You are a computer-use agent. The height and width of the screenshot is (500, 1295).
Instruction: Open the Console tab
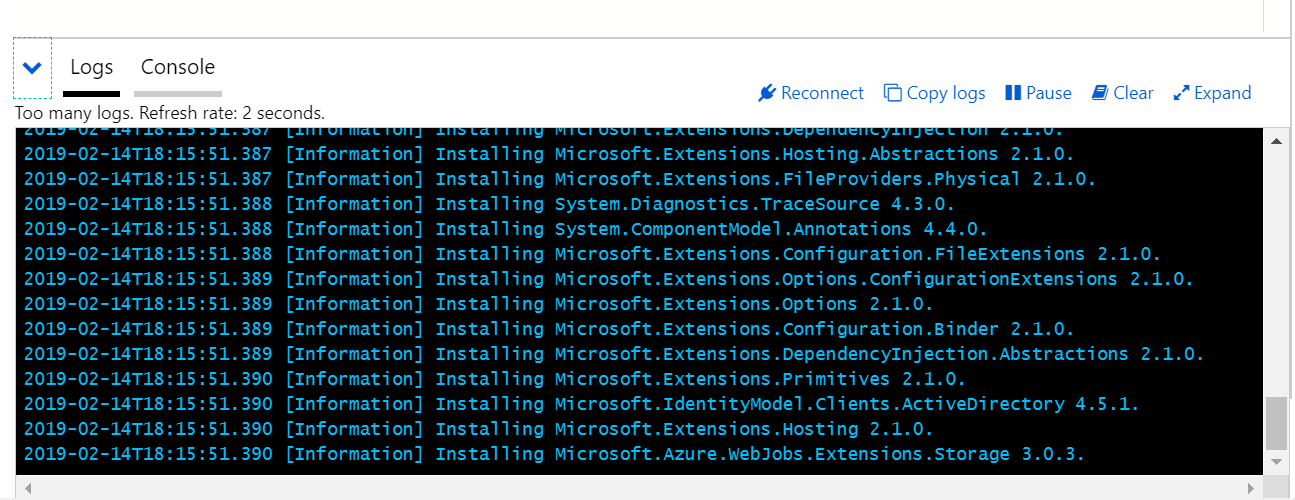[178, 68]
